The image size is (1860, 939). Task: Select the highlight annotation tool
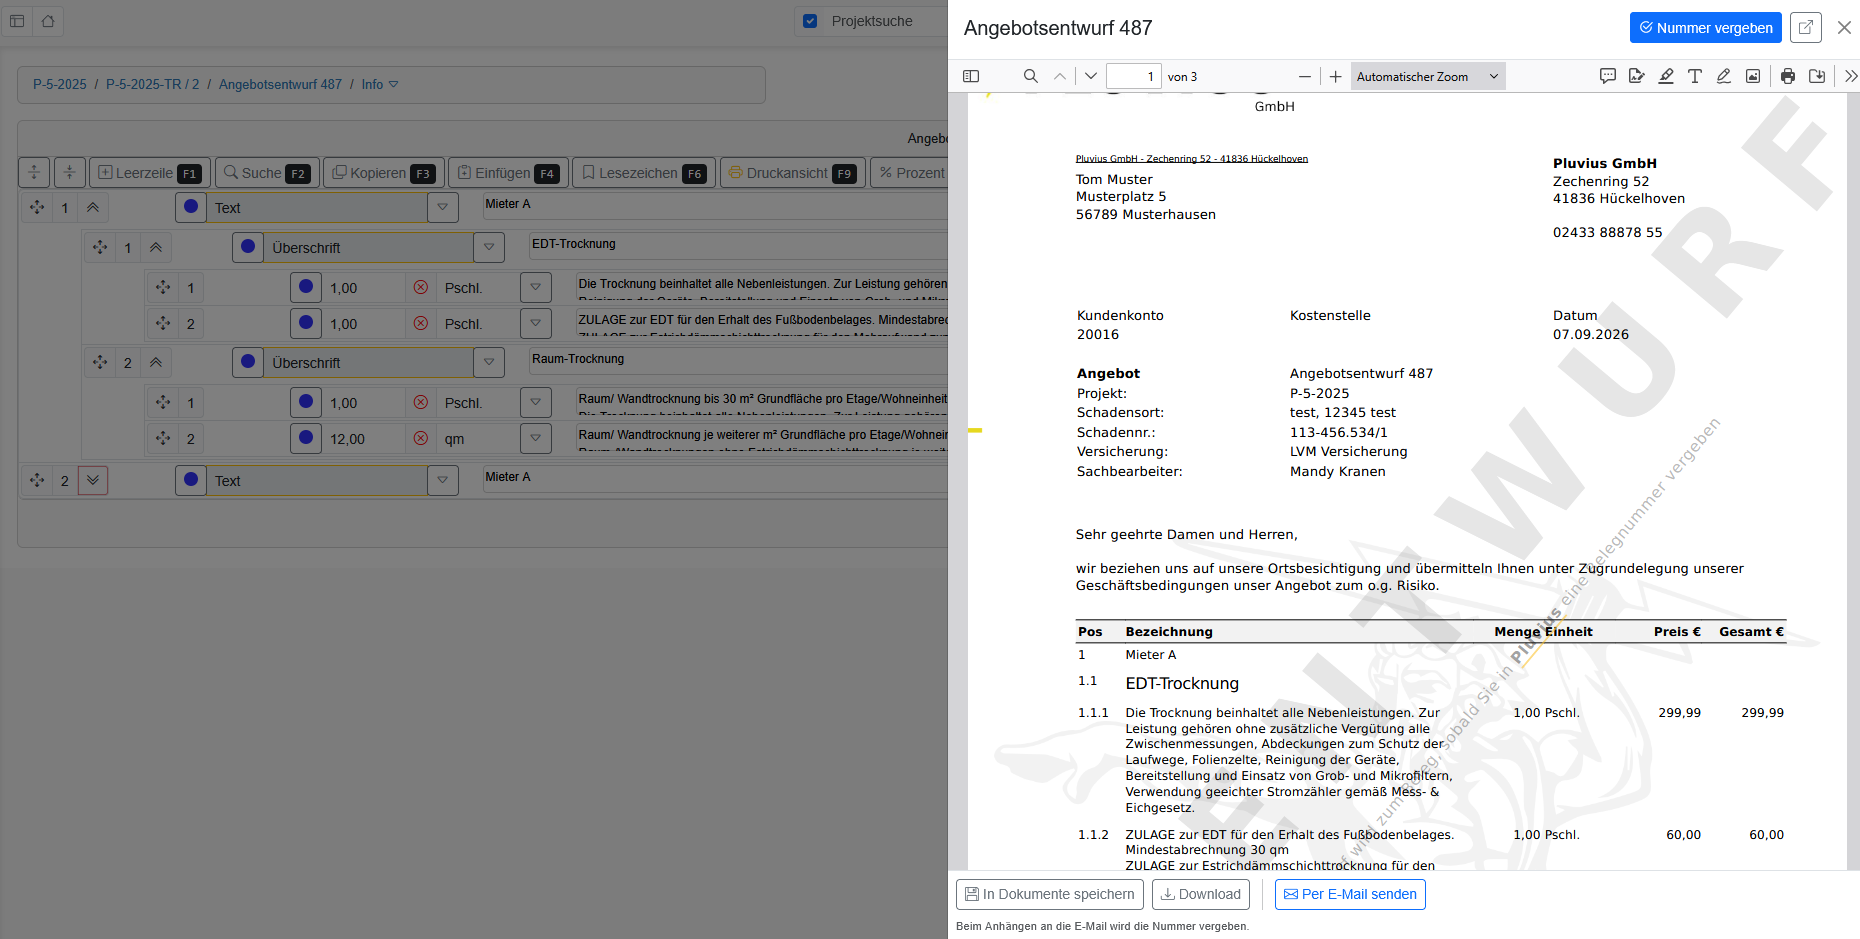point(1666,76)
